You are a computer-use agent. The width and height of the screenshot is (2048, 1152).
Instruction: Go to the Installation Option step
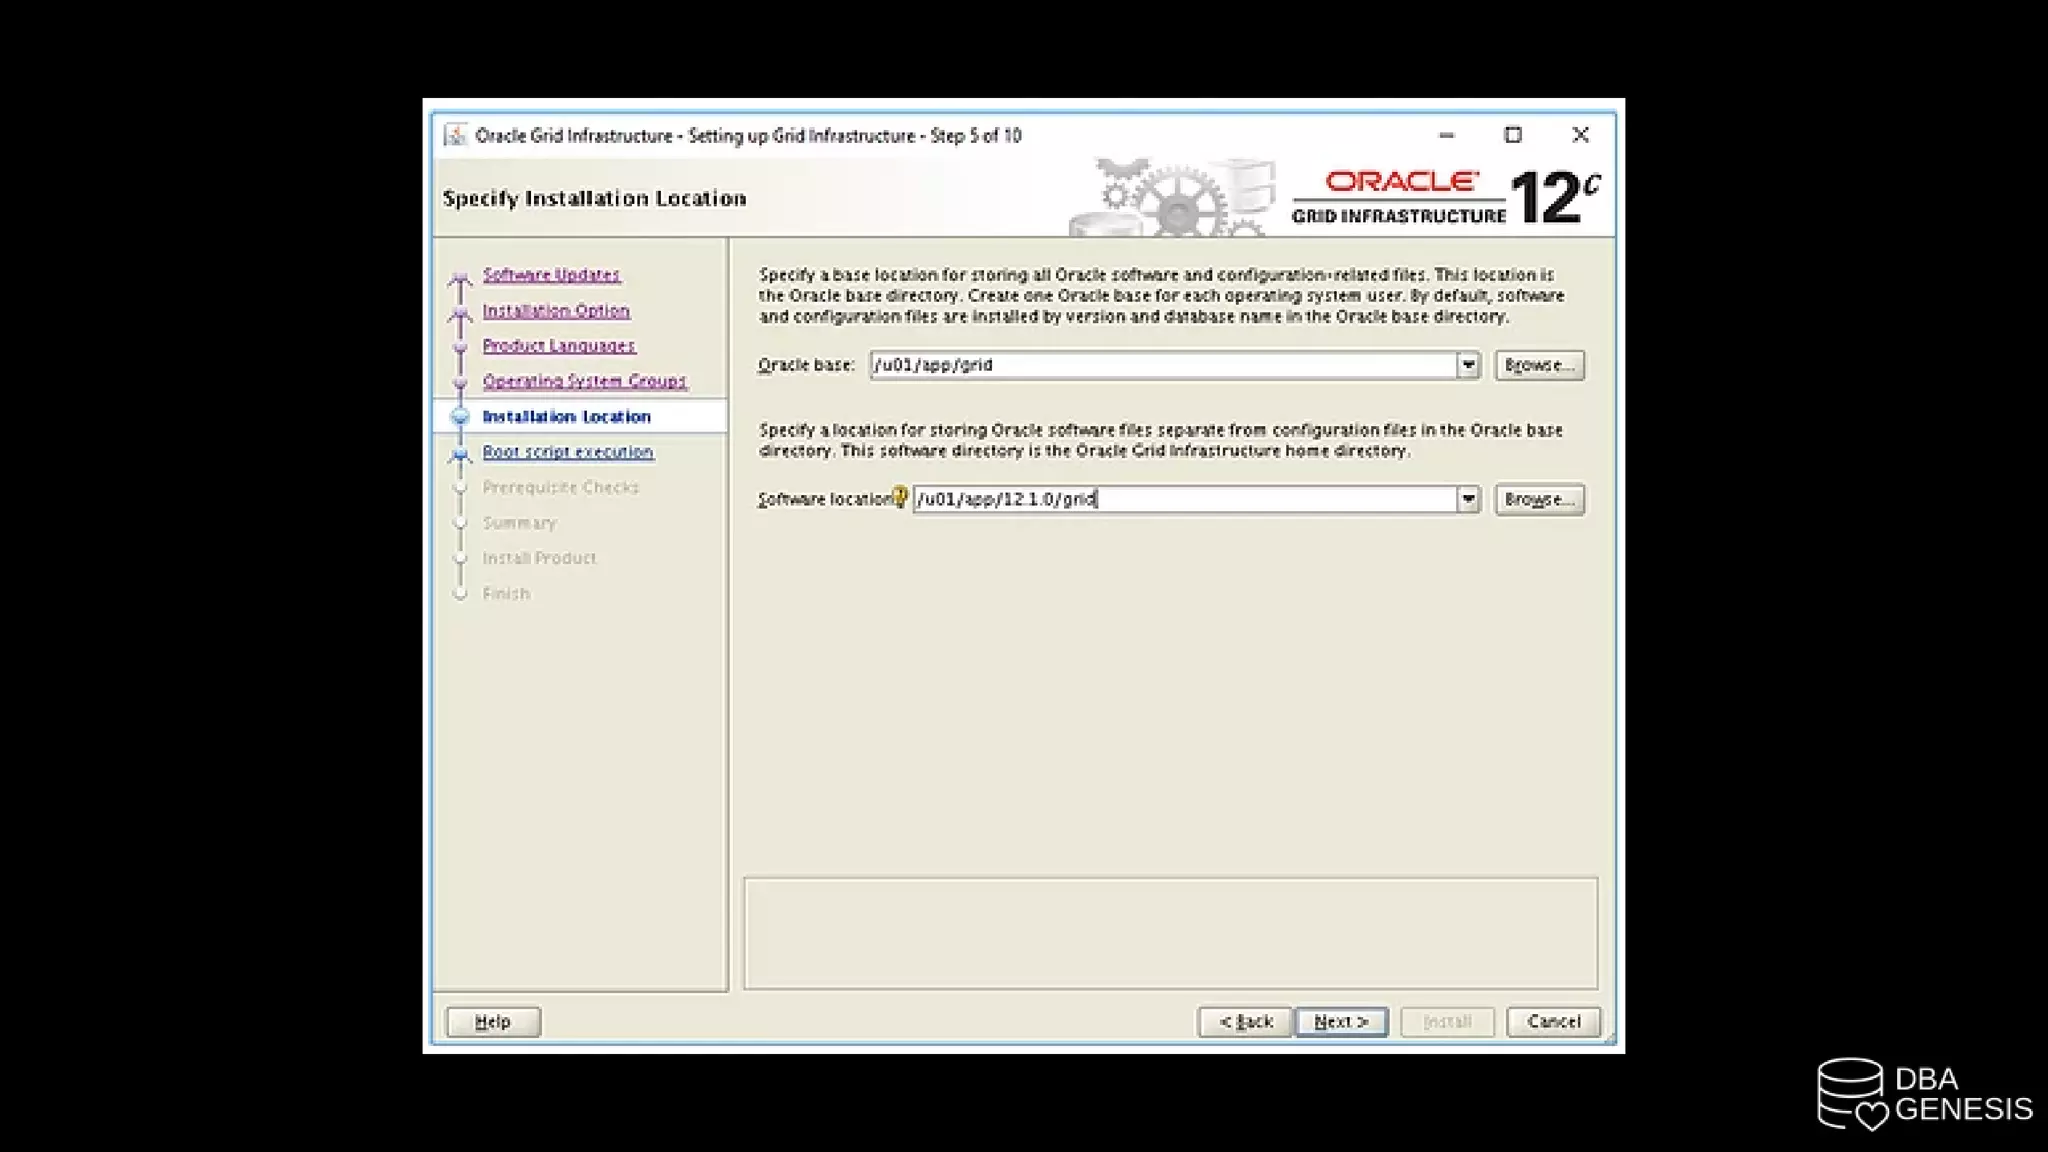(556, 310)
